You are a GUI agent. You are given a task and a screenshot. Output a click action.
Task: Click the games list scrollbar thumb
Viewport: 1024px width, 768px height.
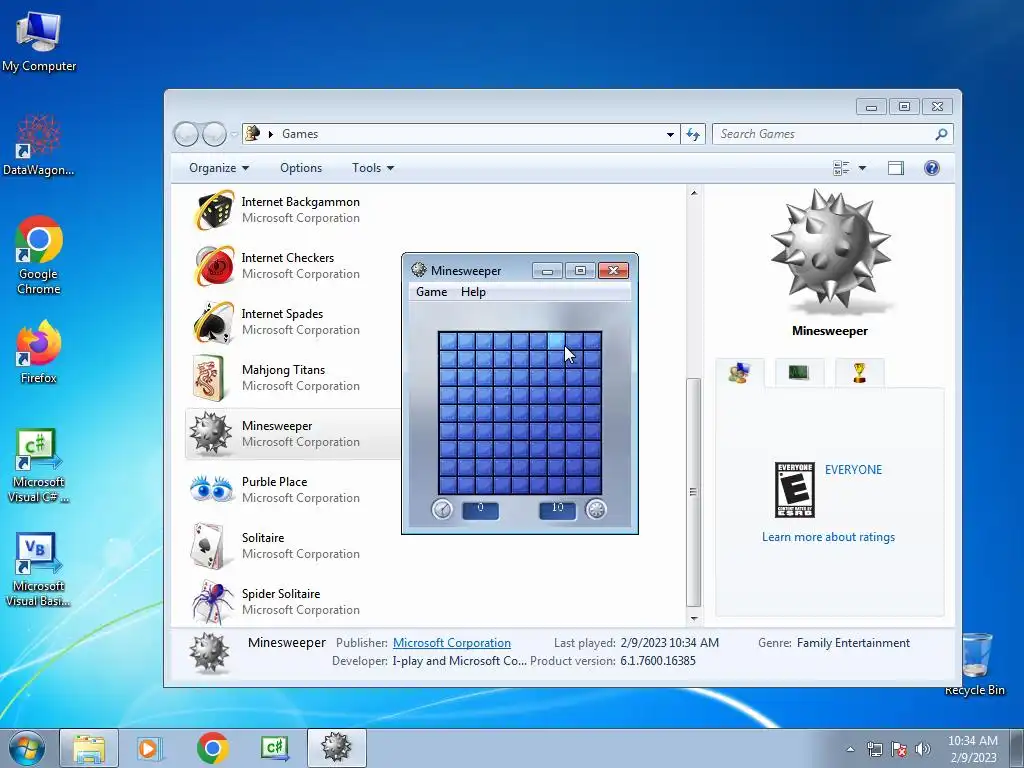[x=694, y=492]
